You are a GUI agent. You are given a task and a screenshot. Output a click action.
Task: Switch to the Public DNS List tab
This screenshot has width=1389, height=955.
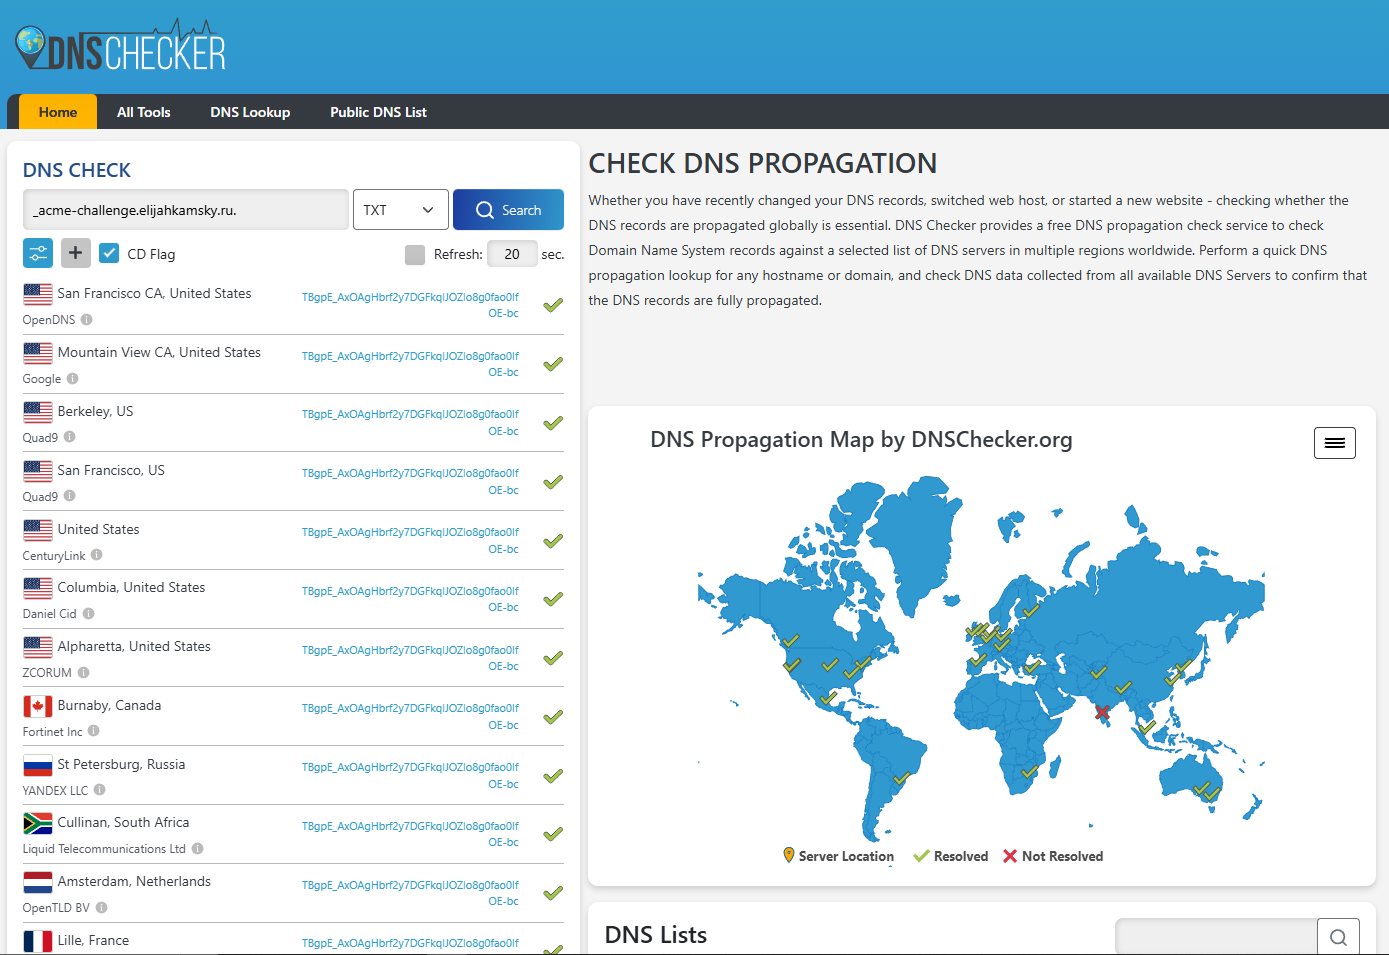coord(378,112)
